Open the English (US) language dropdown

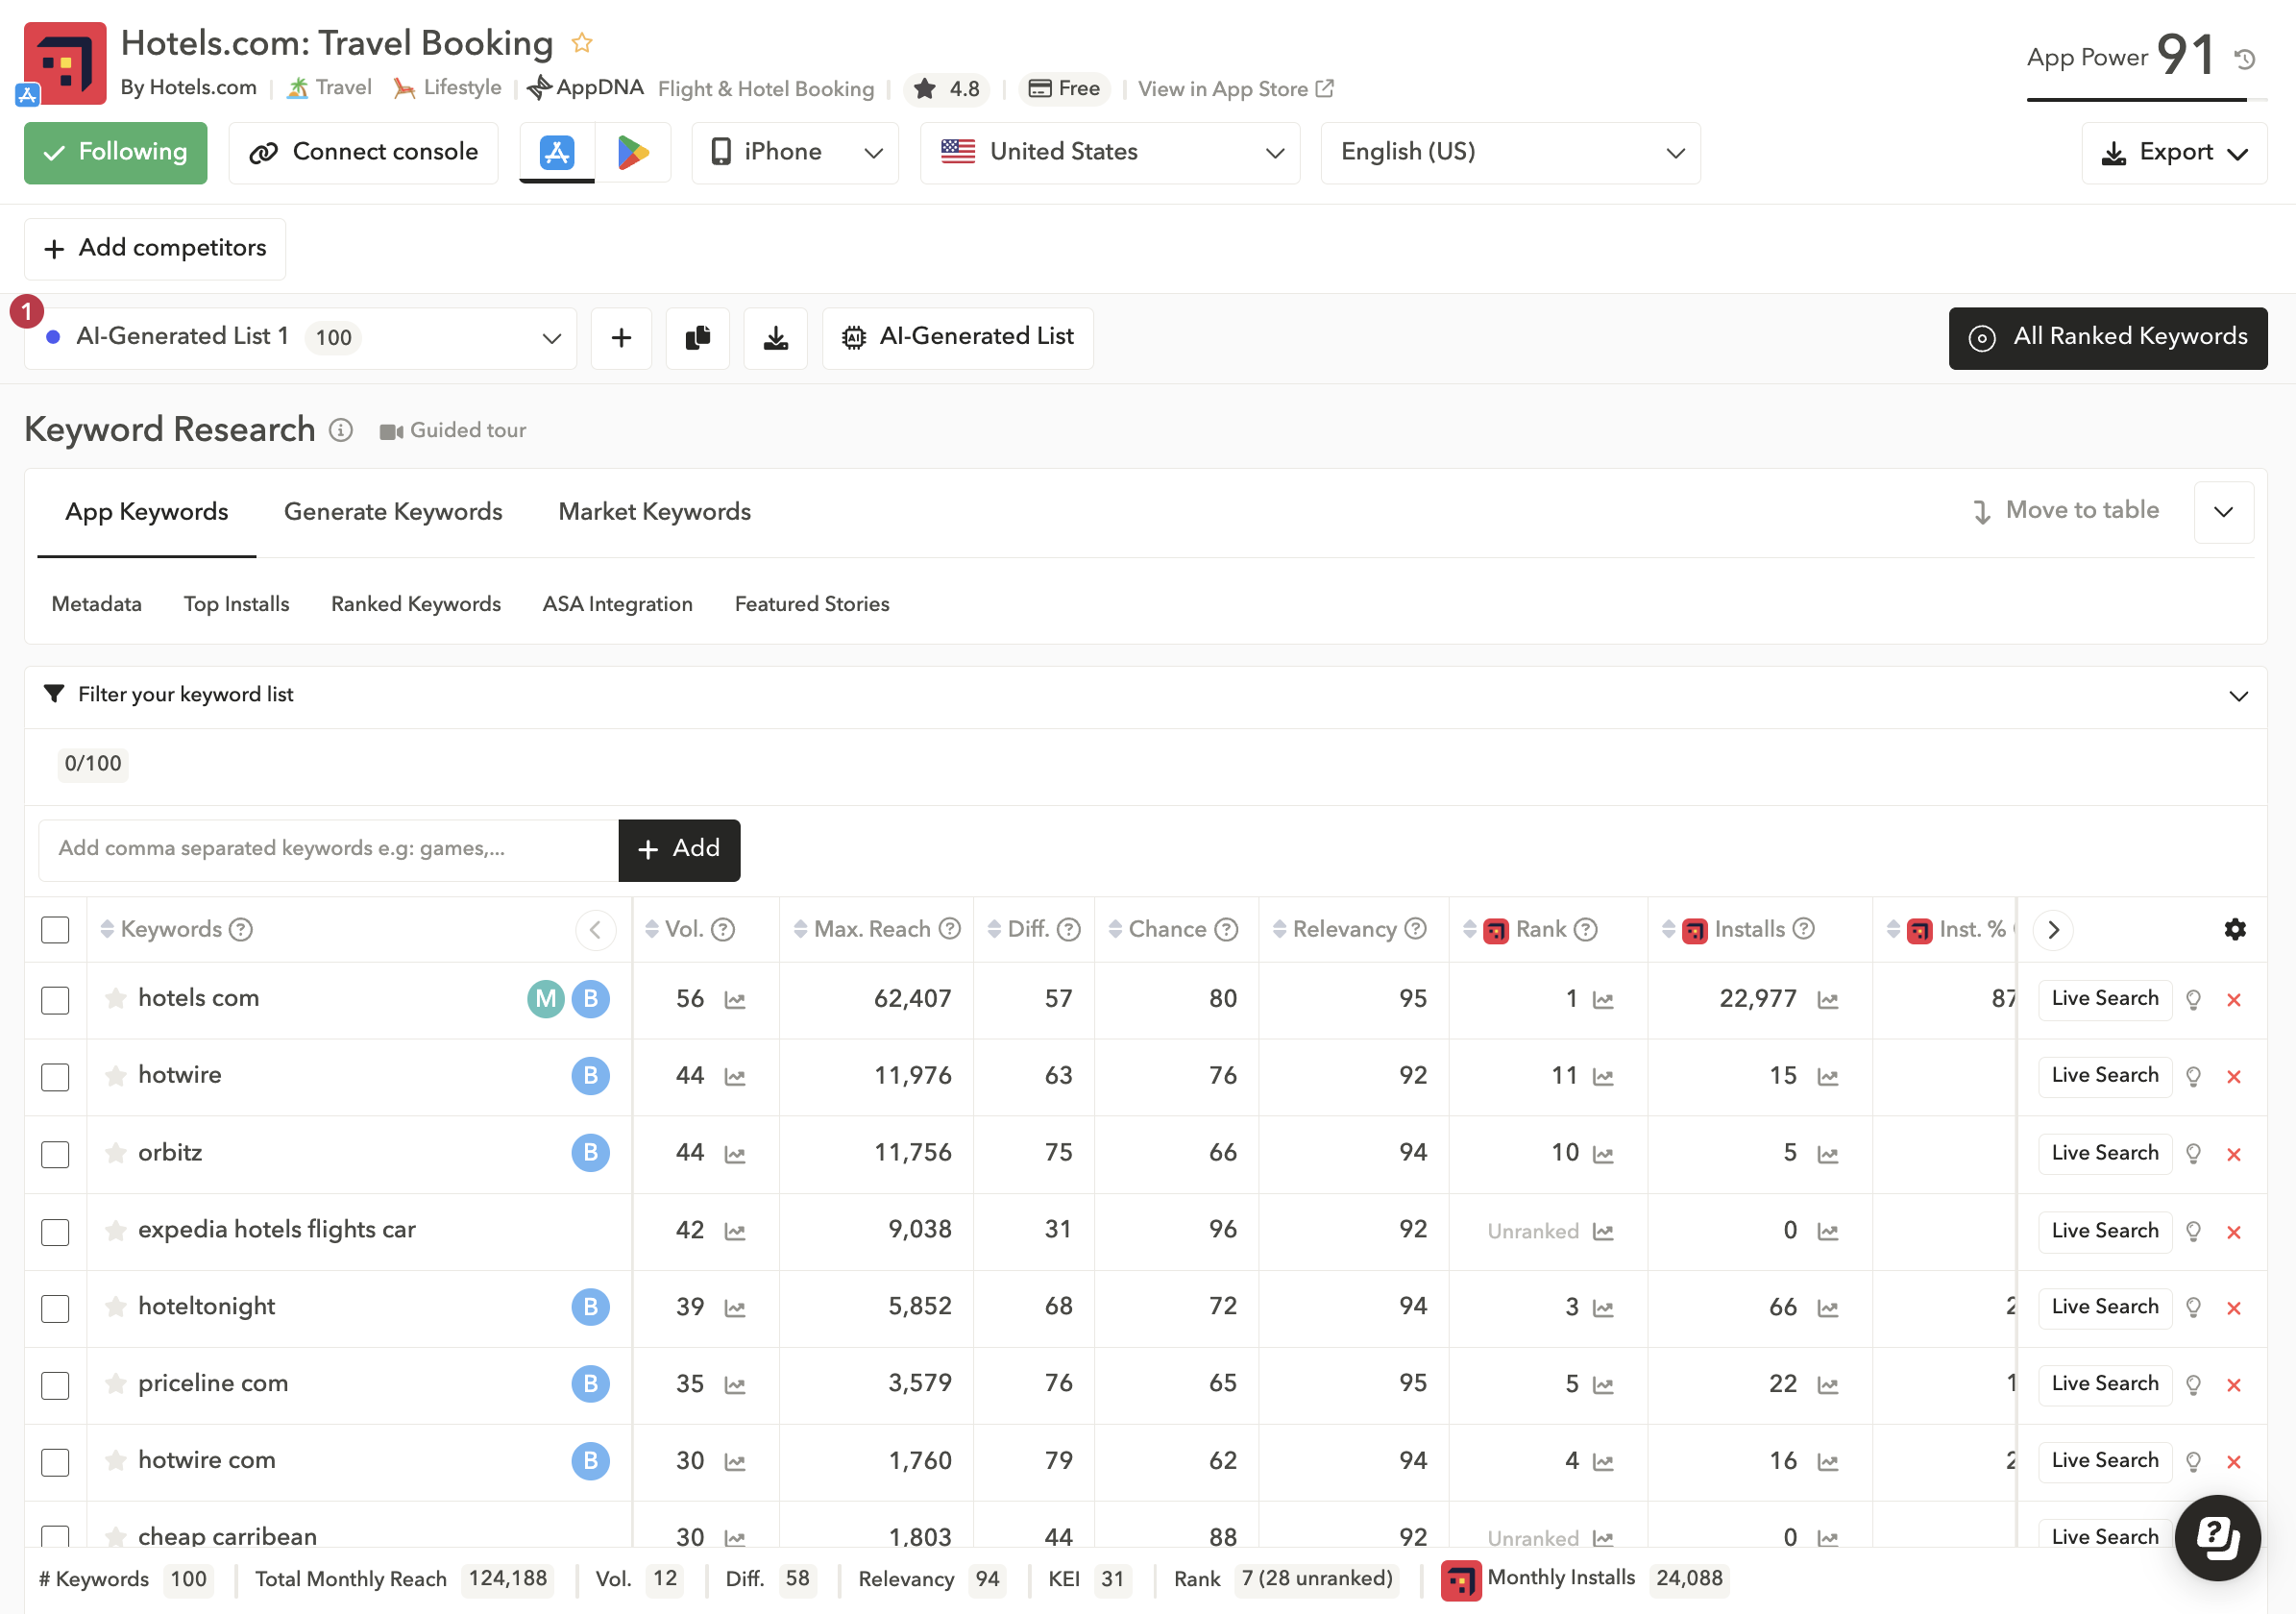pos(1510,152)
